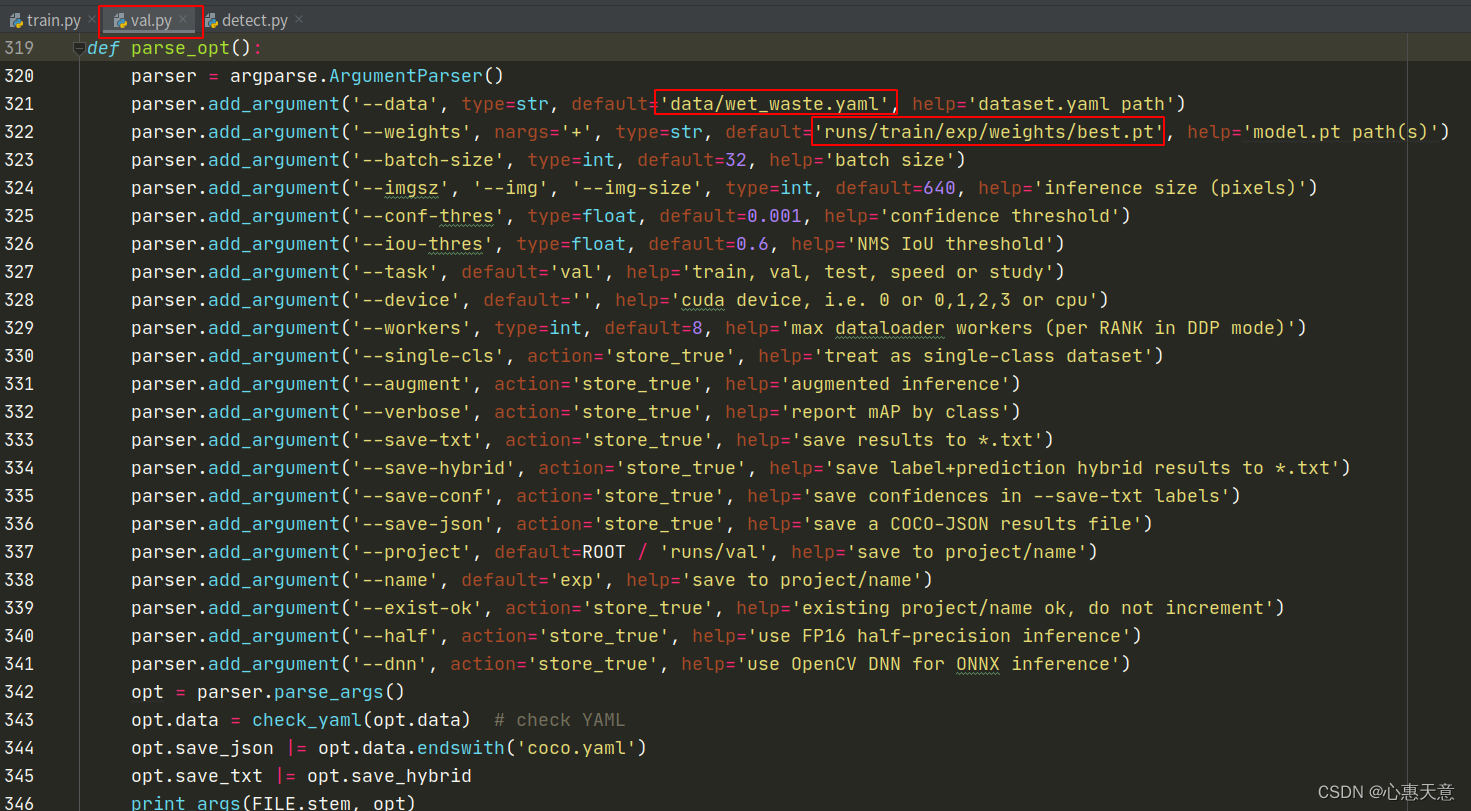Click the '--batch-size' argument string
The height and width of the screenshot is (811, 1471).
434,160
